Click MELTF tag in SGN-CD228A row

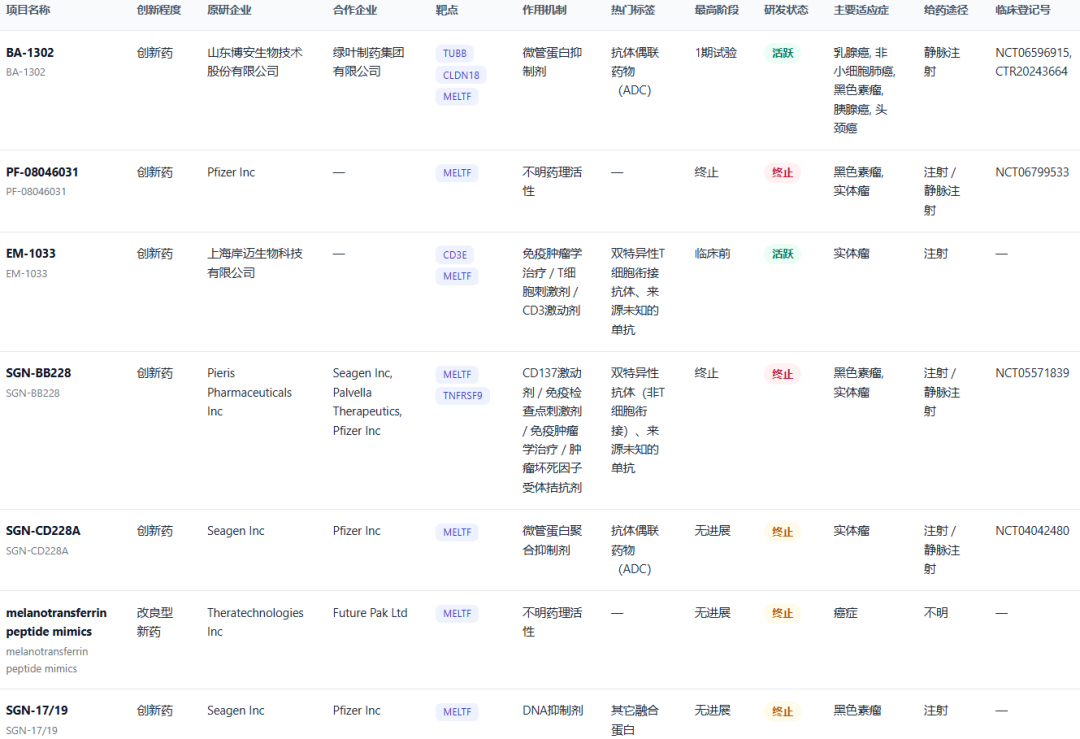(x=457, y=532)
